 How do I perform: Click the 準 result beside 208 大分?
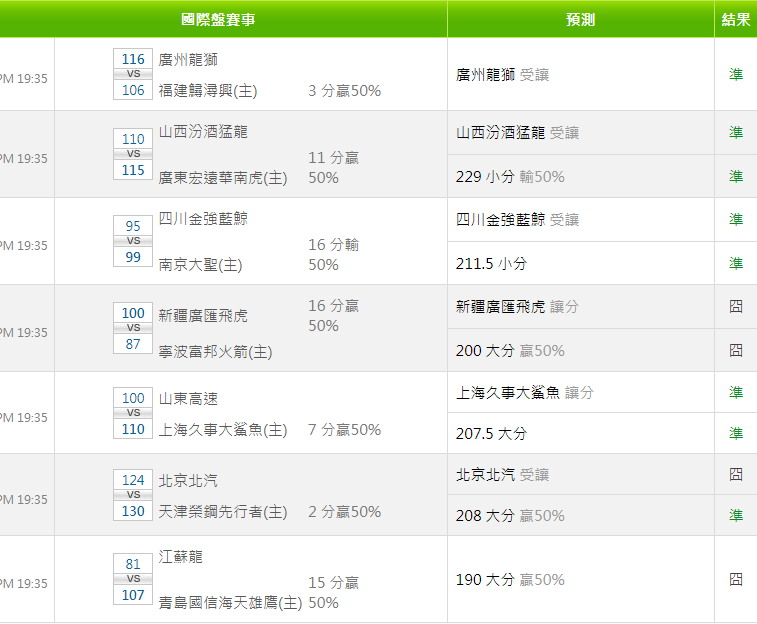[736, 515]
